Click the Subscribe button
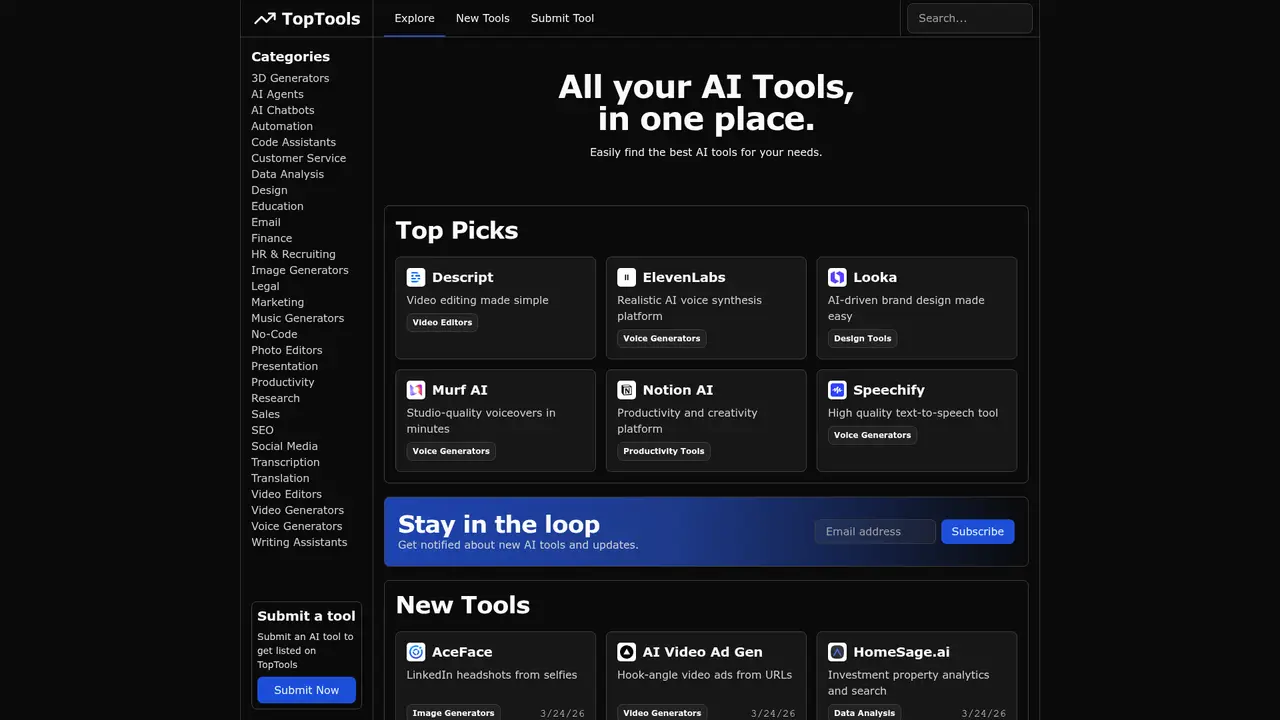 977,532
